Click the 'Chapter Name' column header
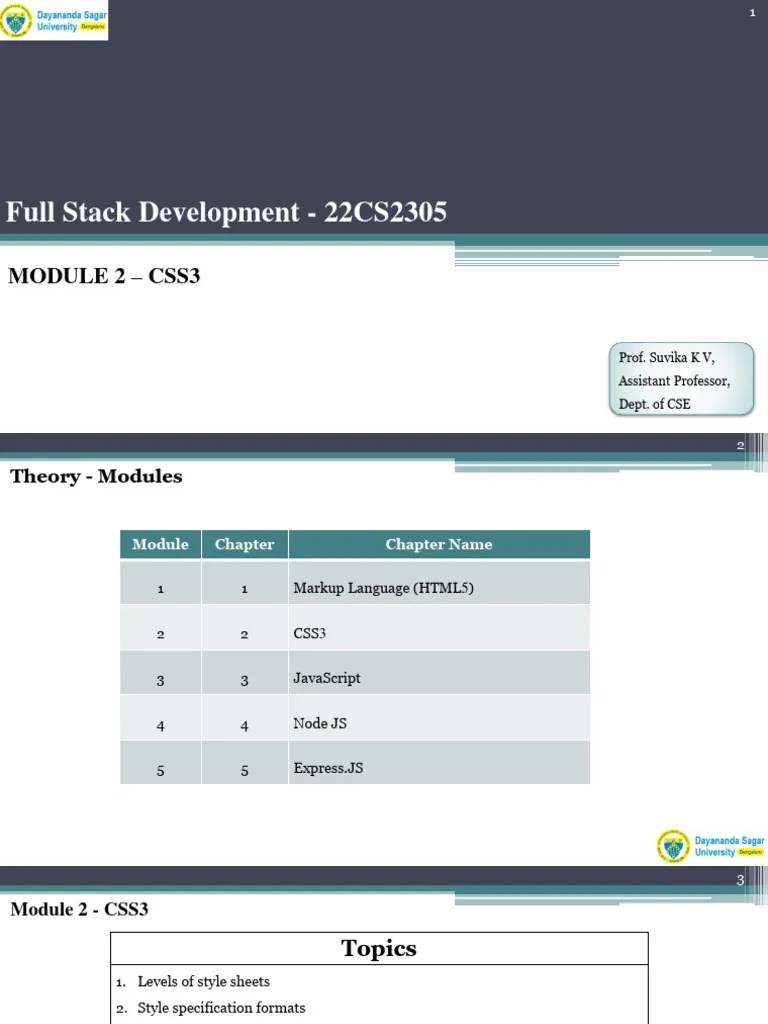The height and width of the screenshot is (1024, 768). coord(439,545)
